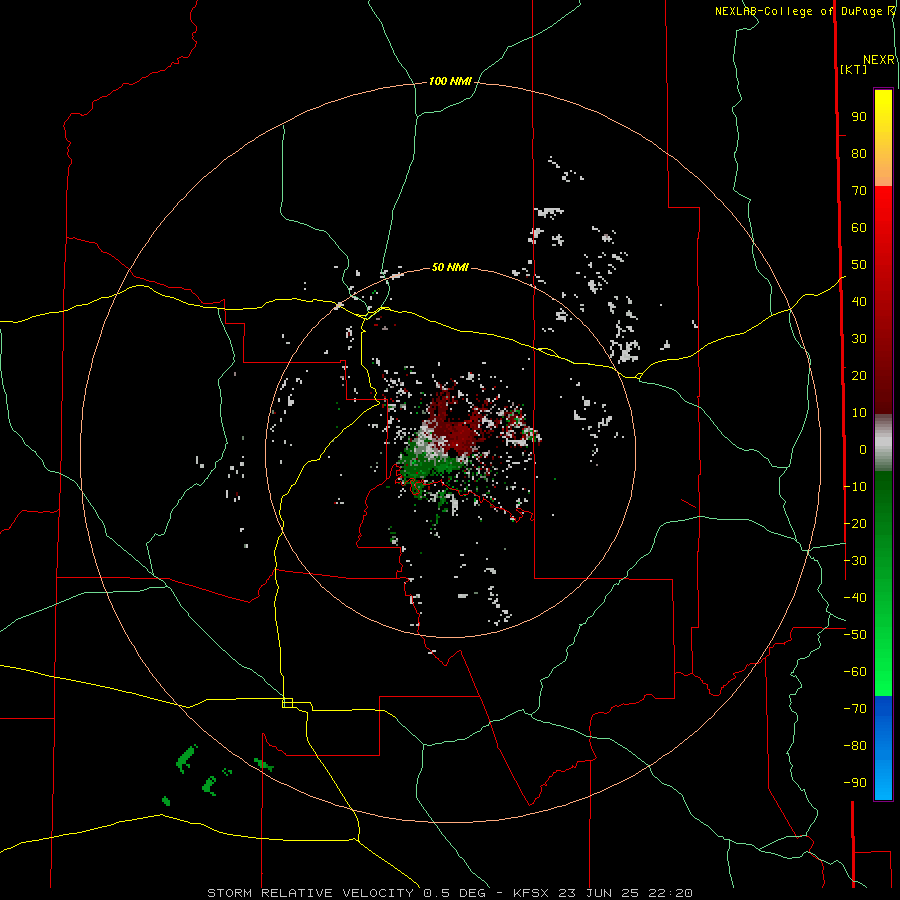Click the -20 value on the velocity scale
The height and width of the screenshot is (900, 900).
pyautogui.click(x=855, y=523)
